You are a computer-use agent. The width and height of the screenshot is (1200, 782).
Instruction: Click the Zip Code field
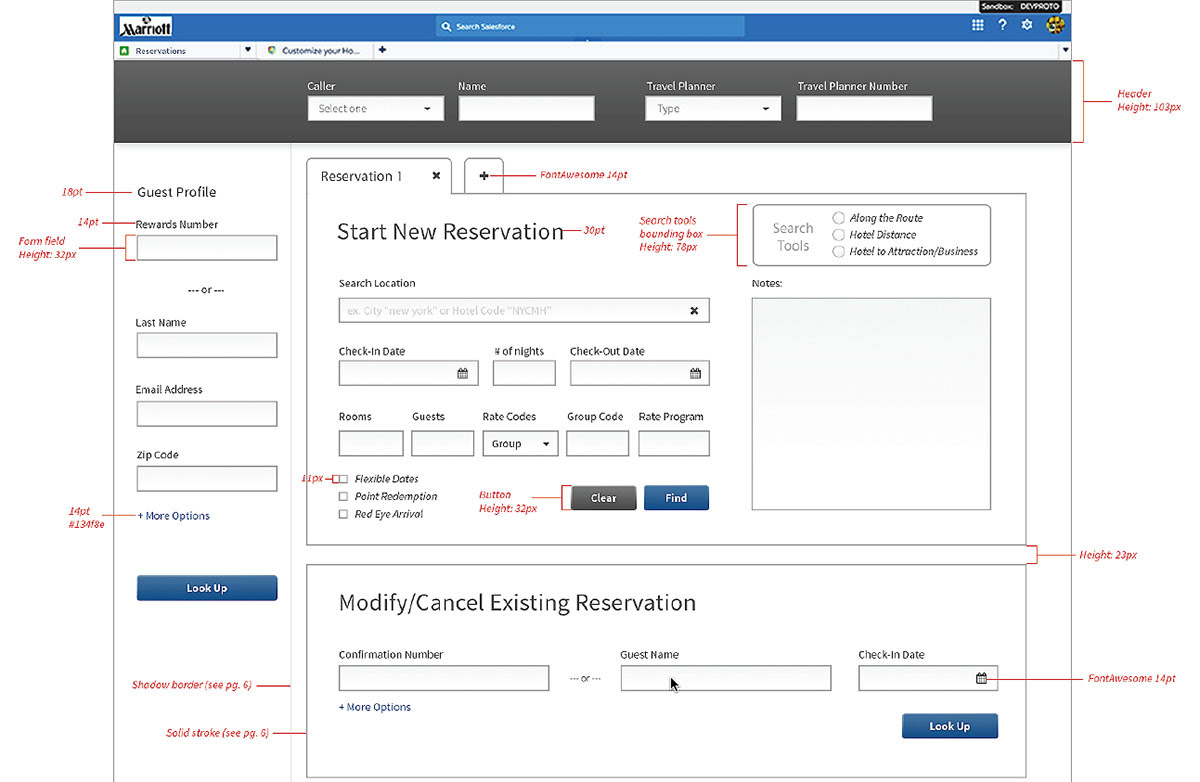207,479
